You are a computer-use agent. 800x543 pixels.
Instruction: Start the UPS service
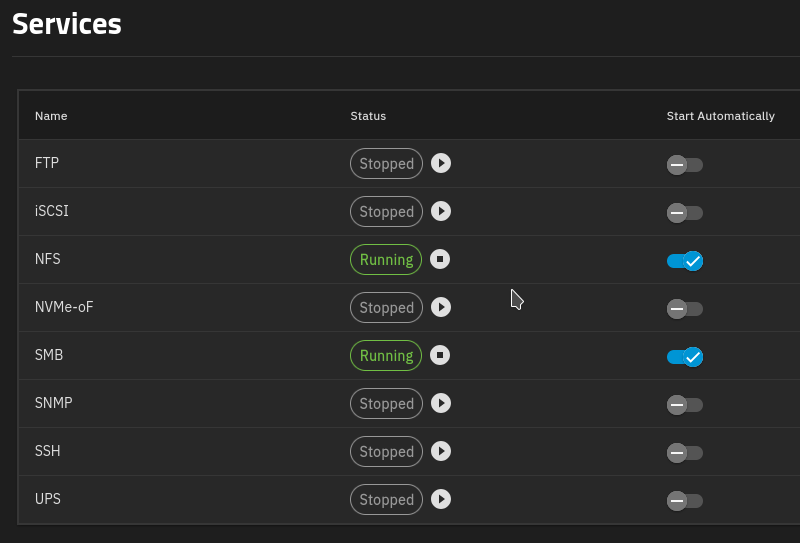(x=441, y=499)
